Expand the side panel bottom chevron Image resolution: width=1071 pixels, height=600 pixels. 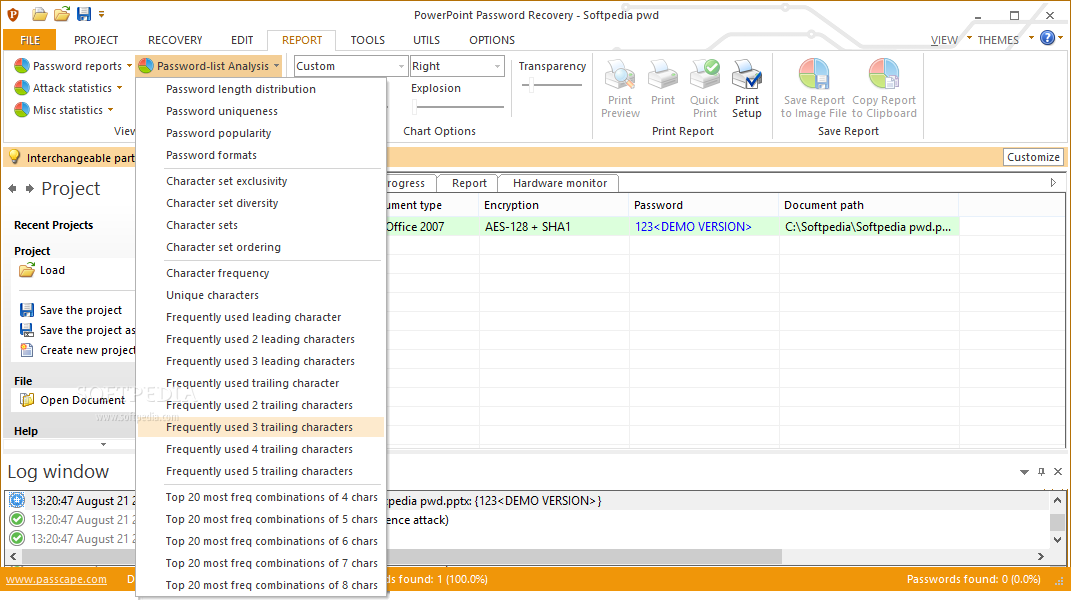point(104,444)
